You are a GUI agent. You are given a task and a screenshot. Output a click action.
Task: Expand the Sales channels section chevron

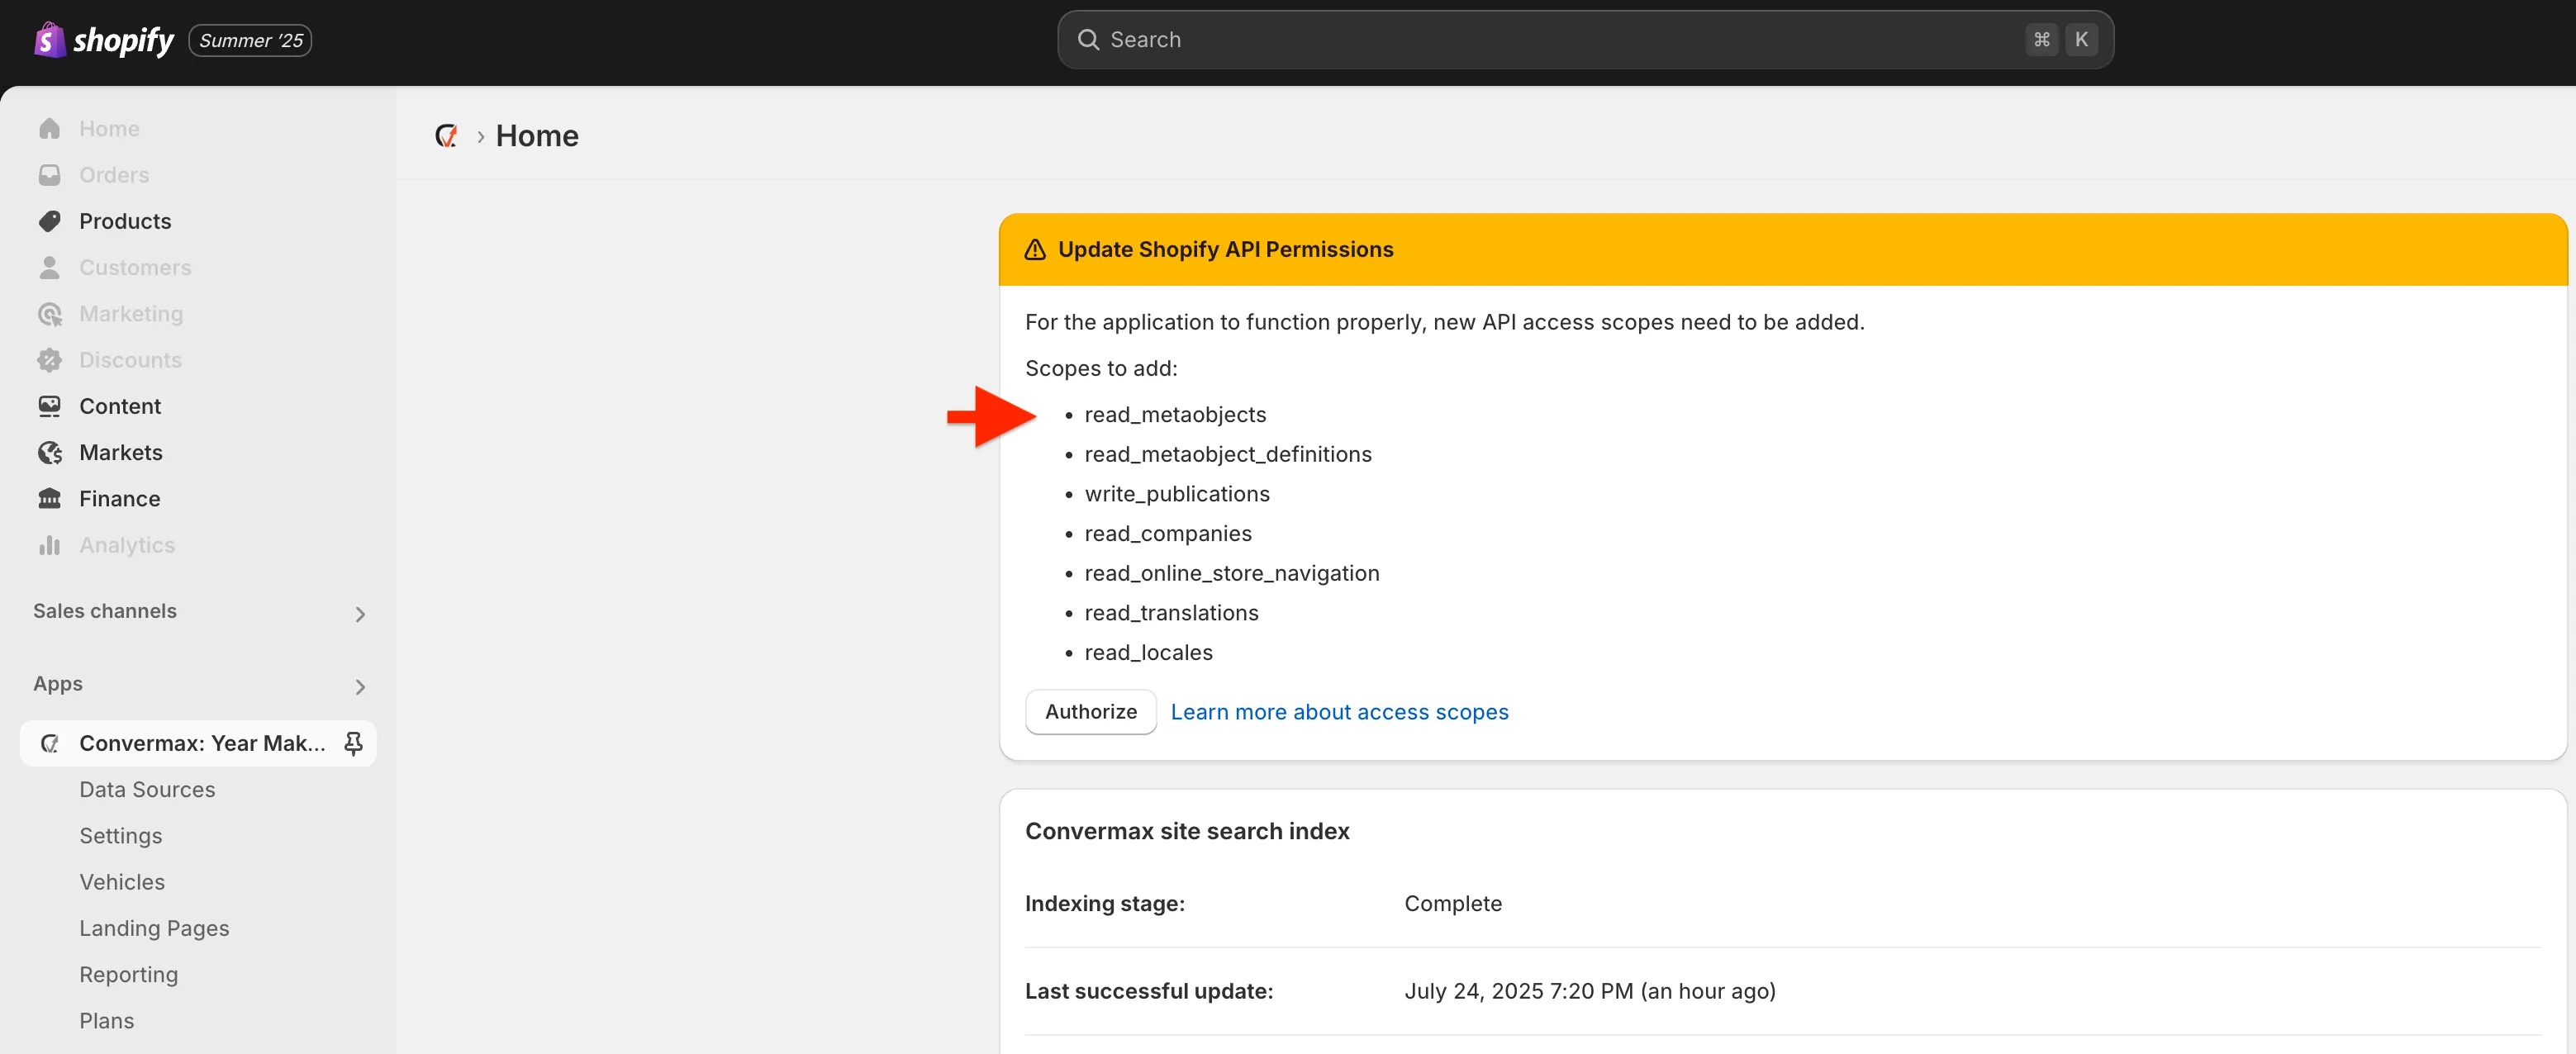[x=360, y=614]
